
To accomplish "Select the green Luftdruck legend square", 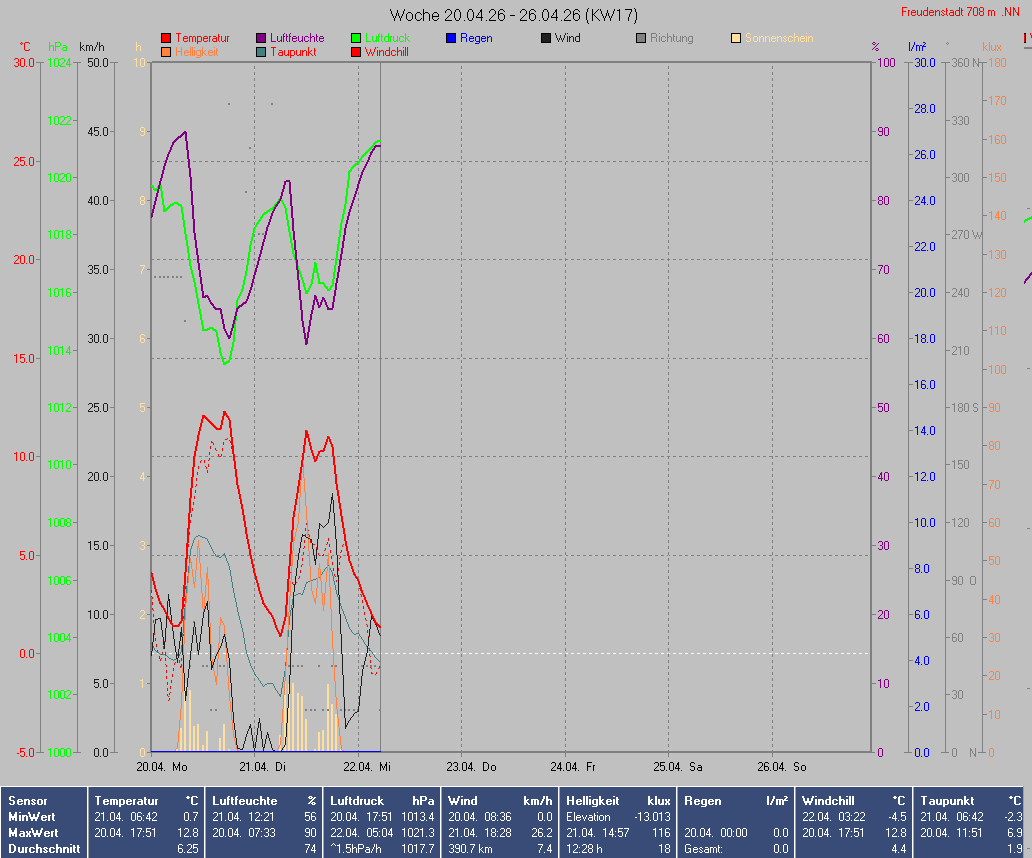I will click(356, 38).
